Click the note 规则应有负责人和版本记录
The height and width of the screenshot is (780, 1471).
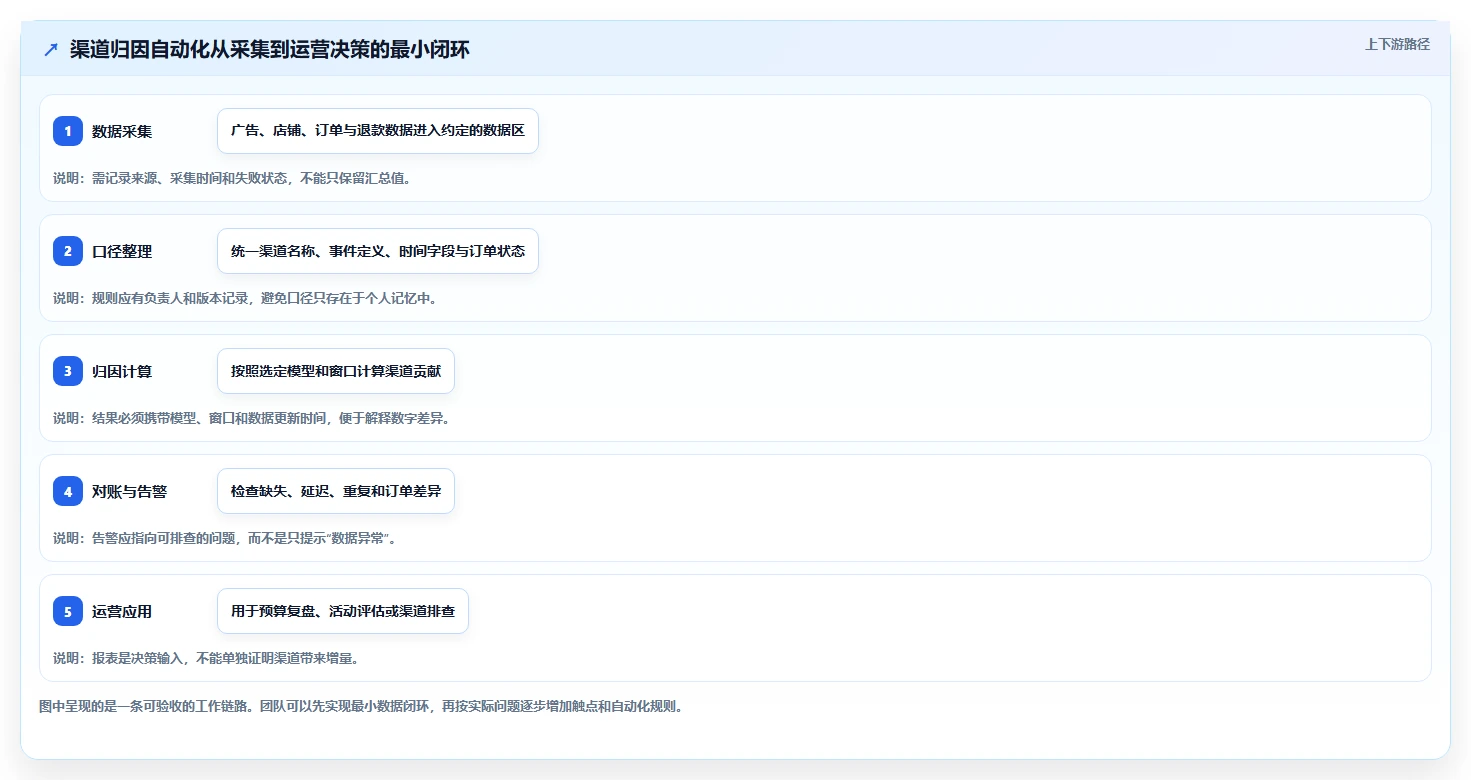[245, 298]
